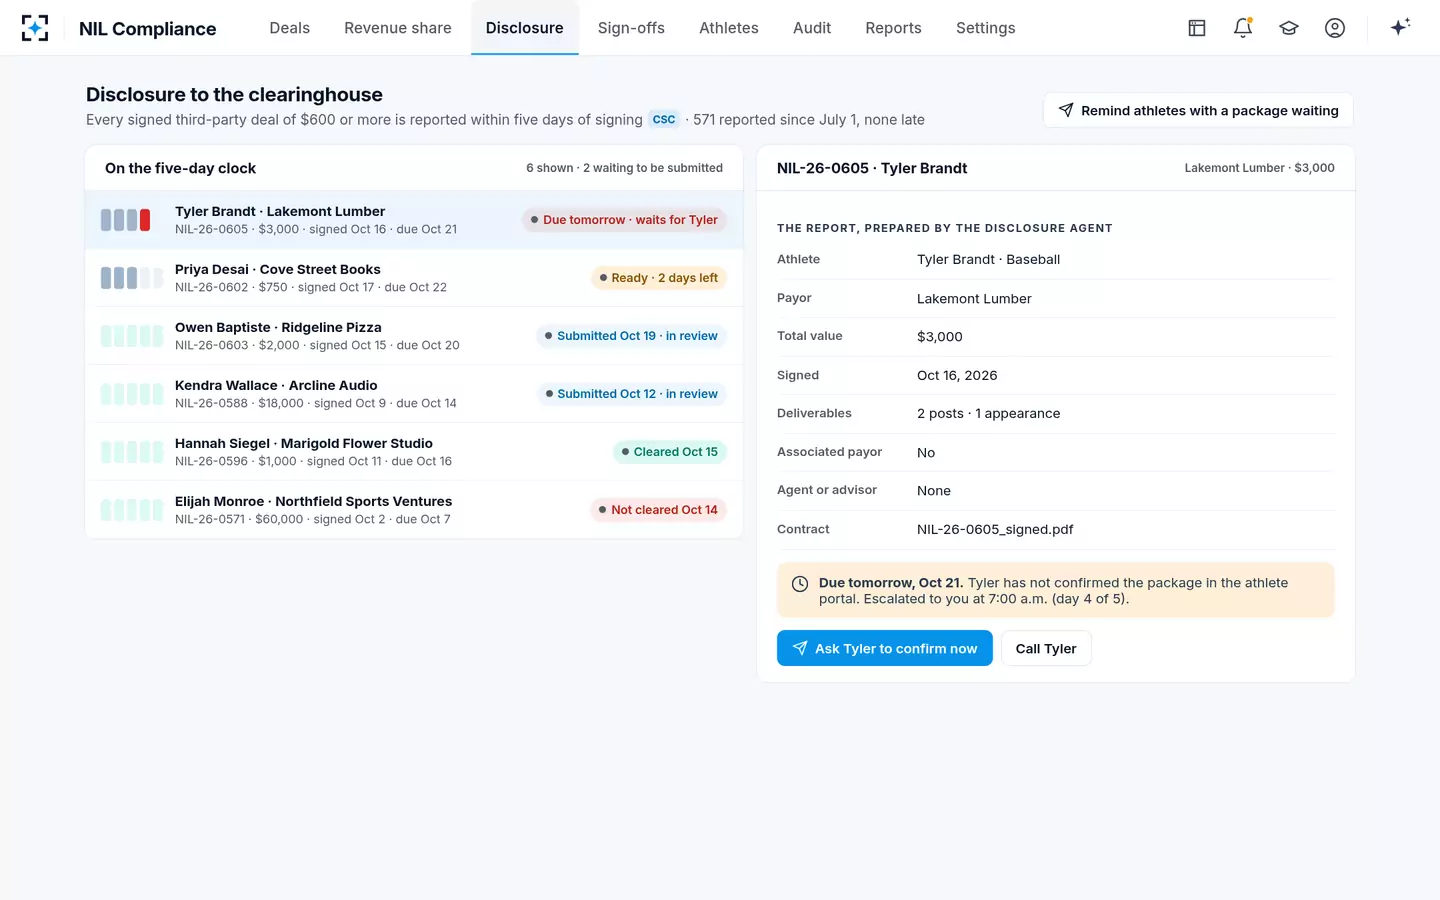The image size is (1440, 900).
Task: Open contract file NIL-26-0605_signed.pdf
Action: pos(995,529)
